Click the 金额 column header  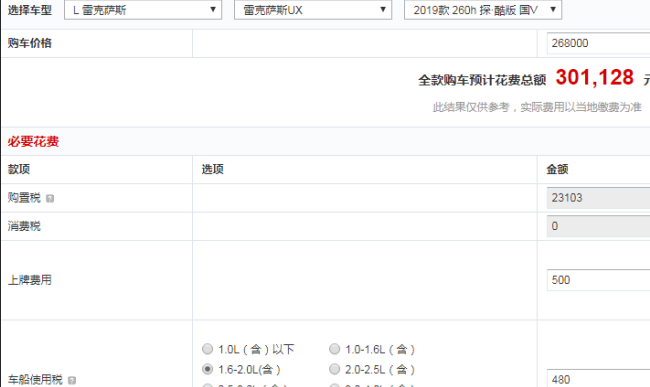click(x=557, y=169)
